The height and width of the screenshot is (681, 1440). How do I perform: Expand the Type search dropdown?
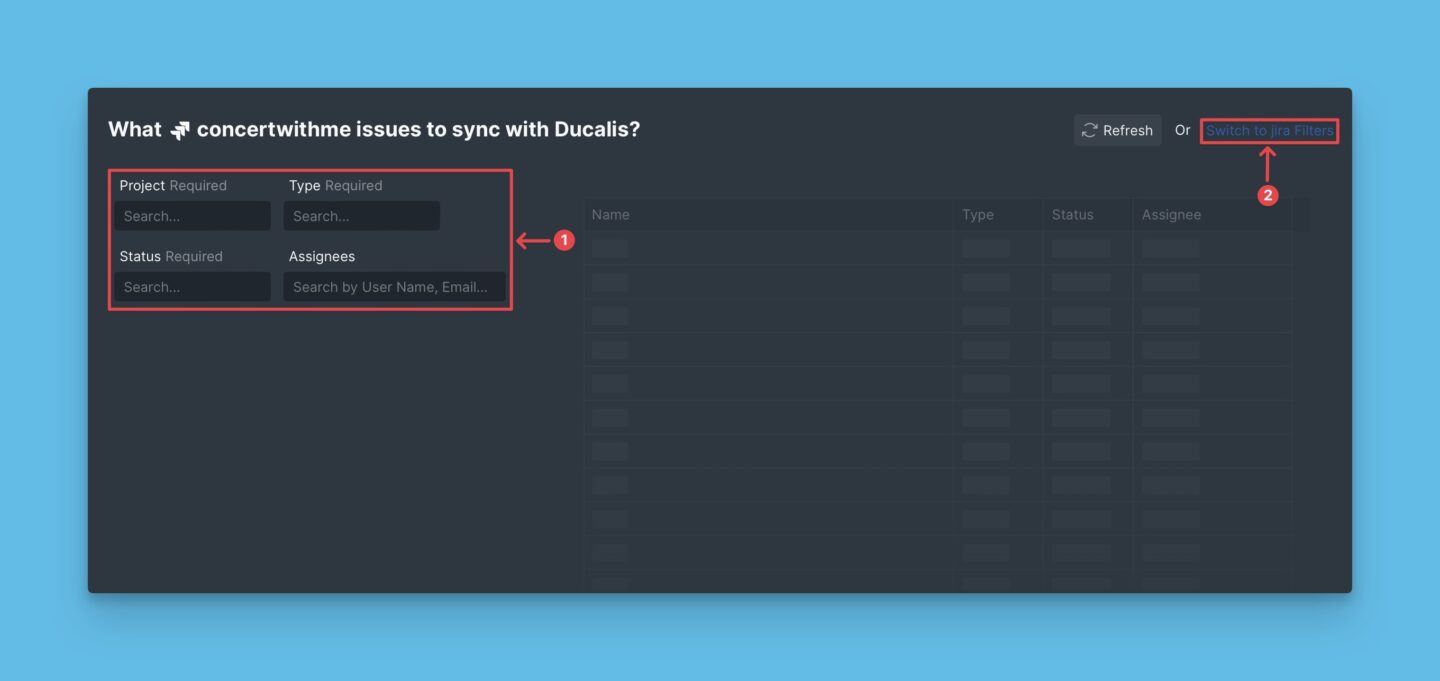click(361, 216)
